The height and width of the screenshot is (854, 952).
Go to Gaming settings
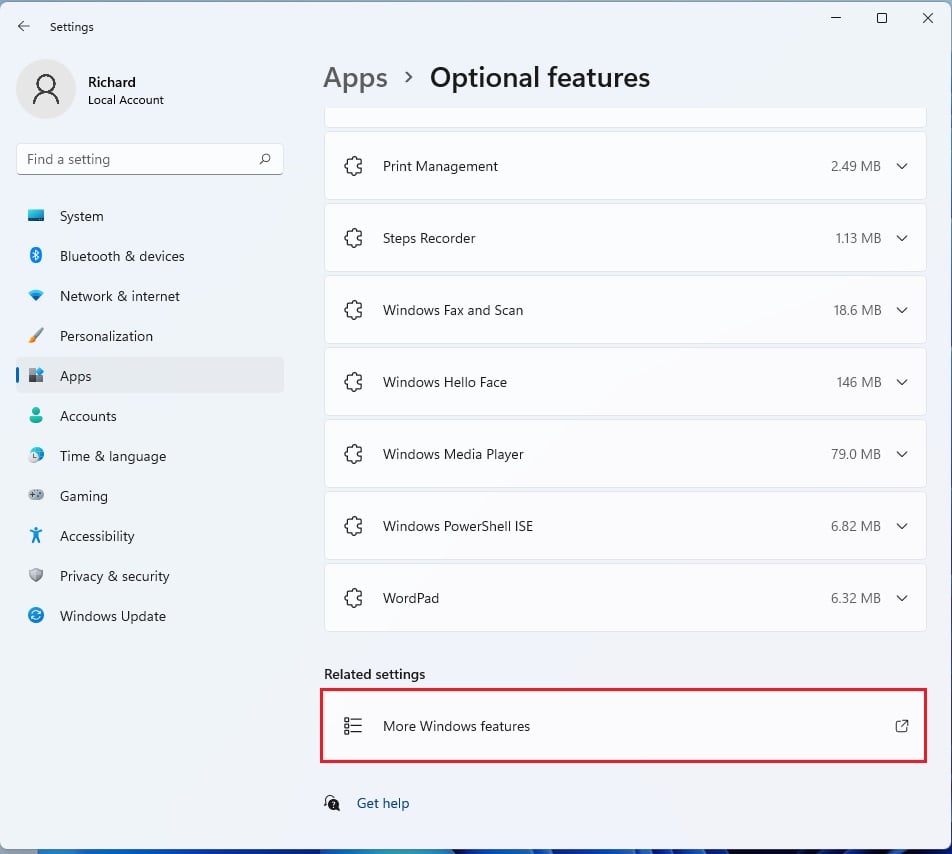(x=150, y=496)
